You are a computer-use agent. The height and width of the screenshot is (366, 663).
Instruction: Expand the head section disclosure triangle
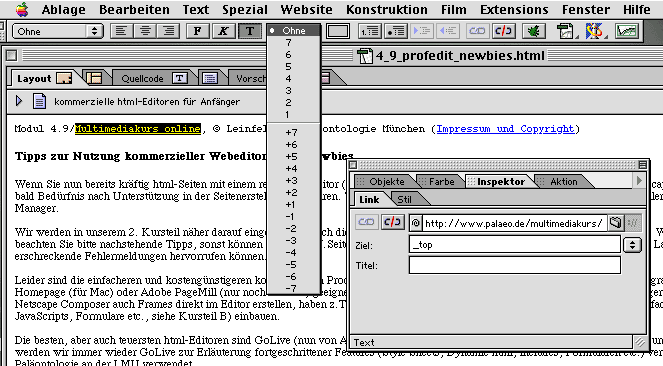[19, 101]
